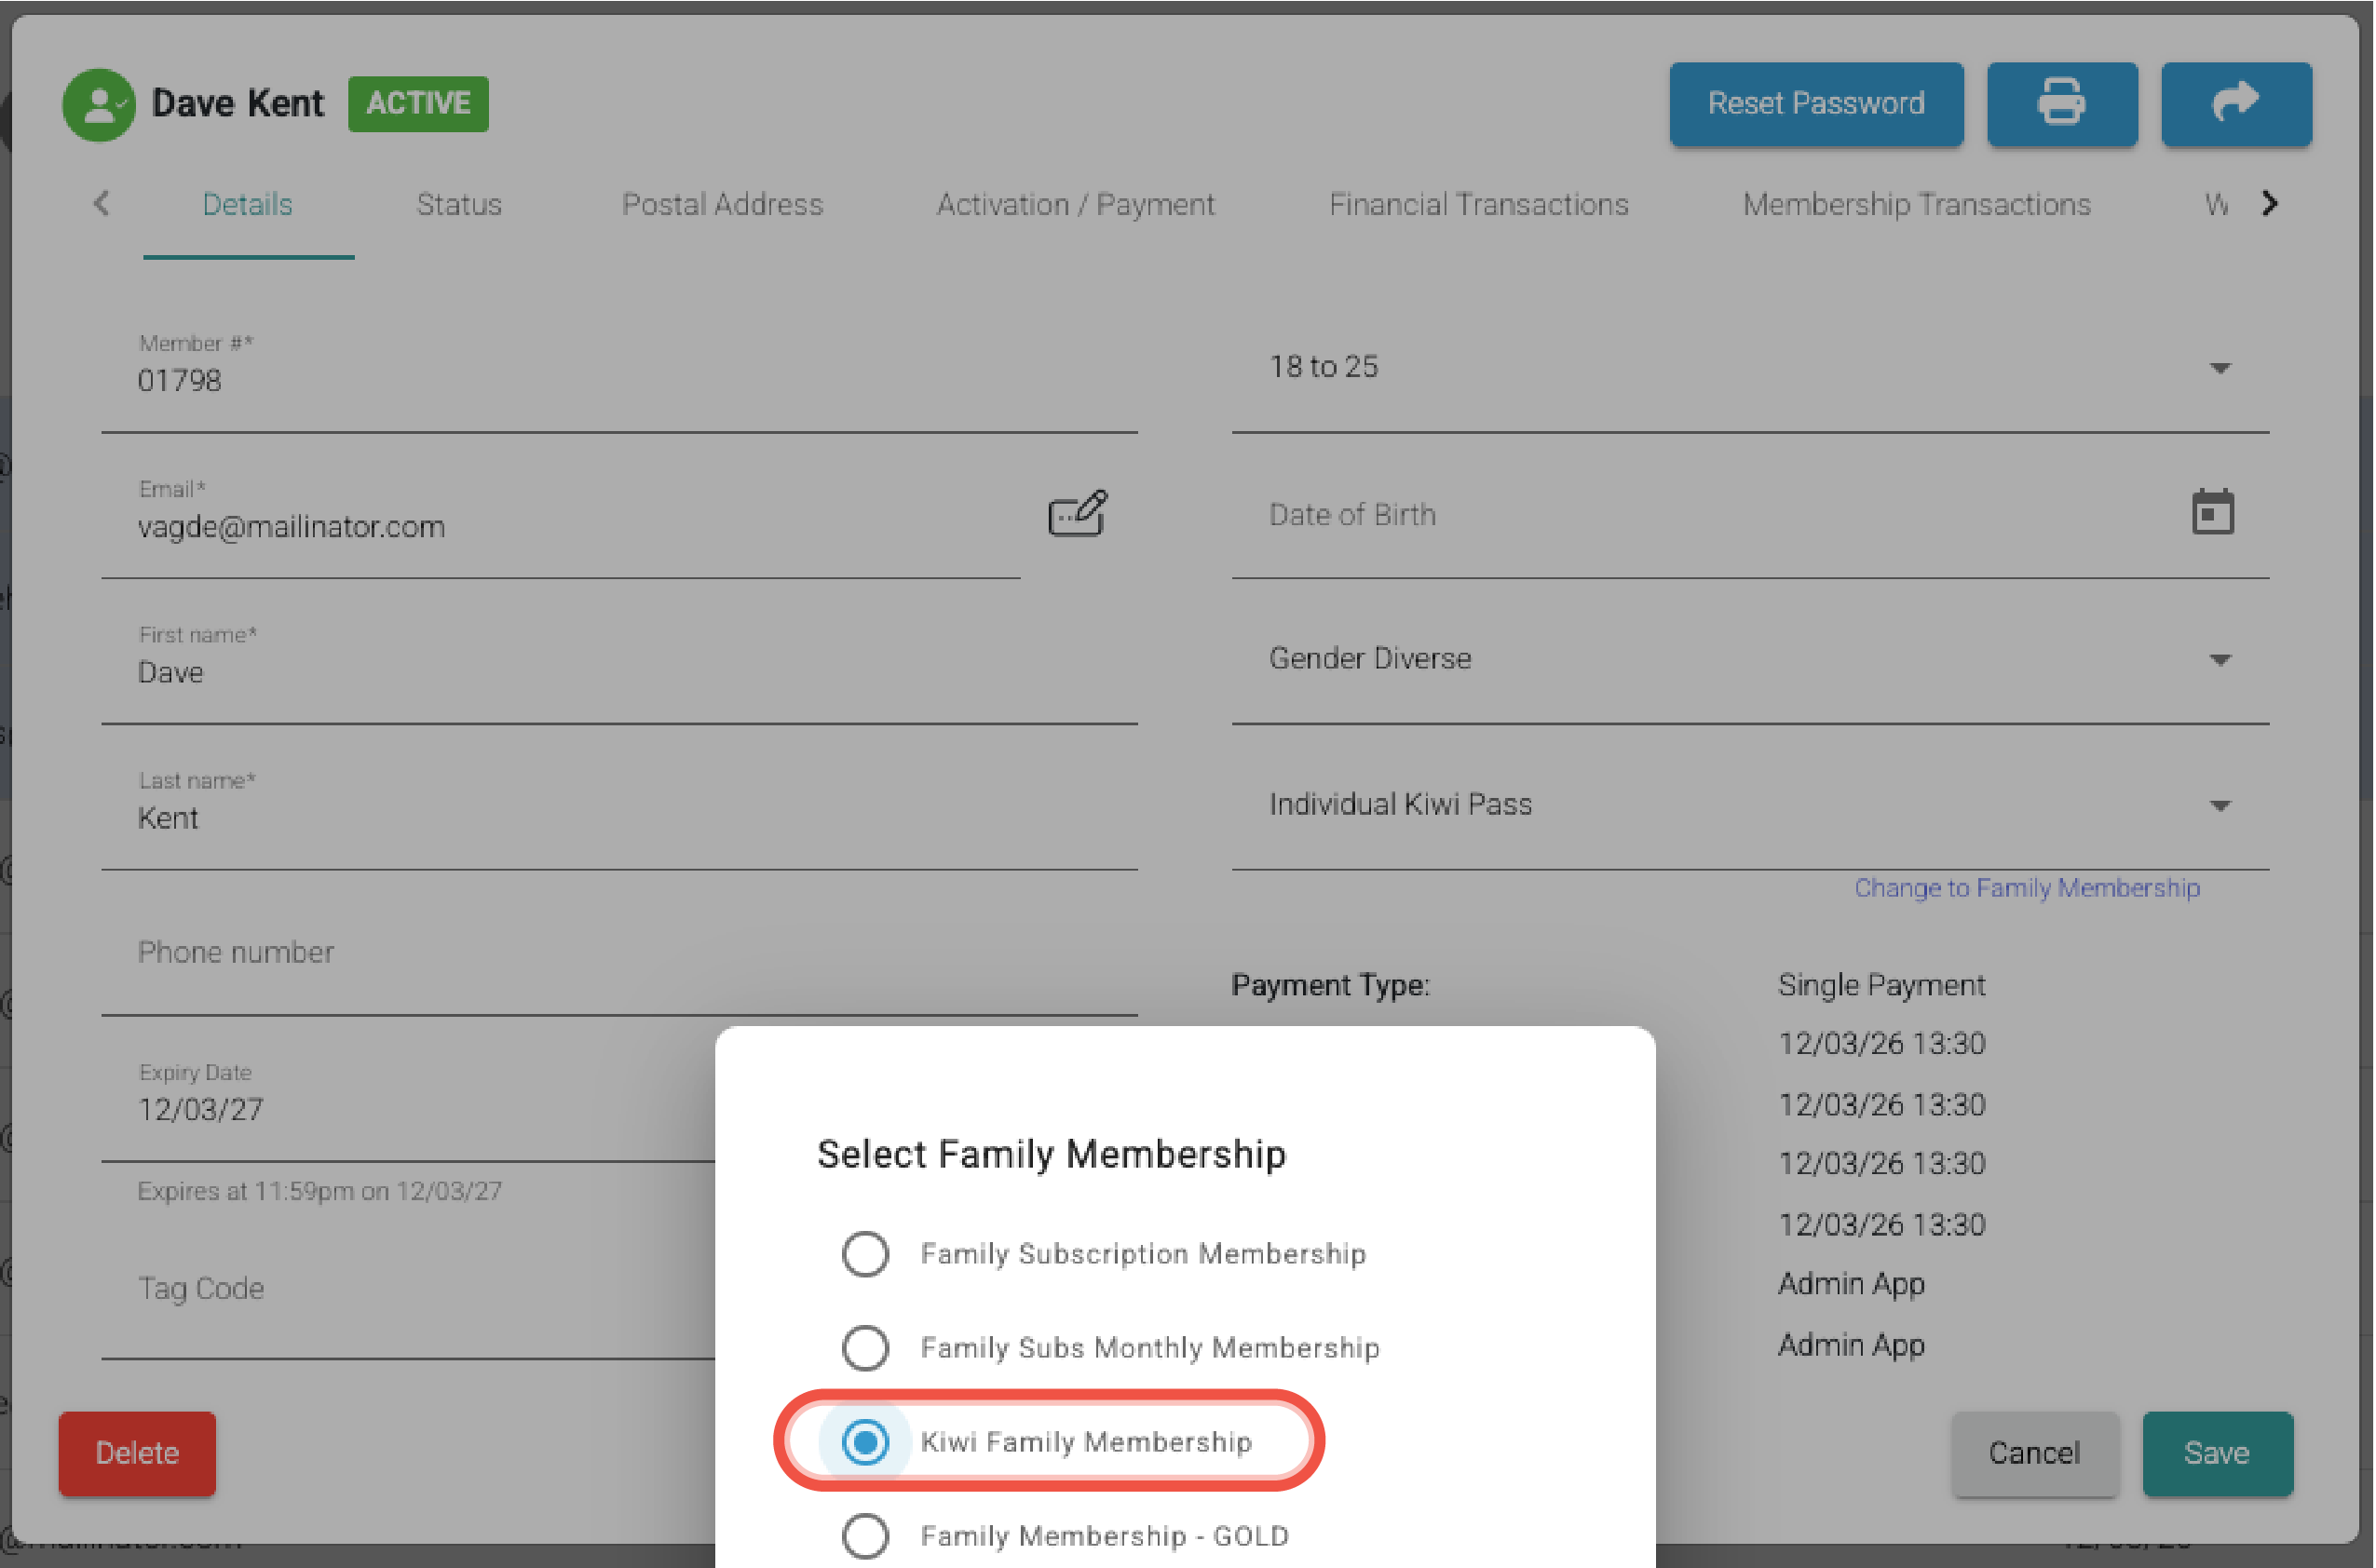The image size is (2376, 1568).
Task: Click the share arrow icon button
Action: 2235,104
